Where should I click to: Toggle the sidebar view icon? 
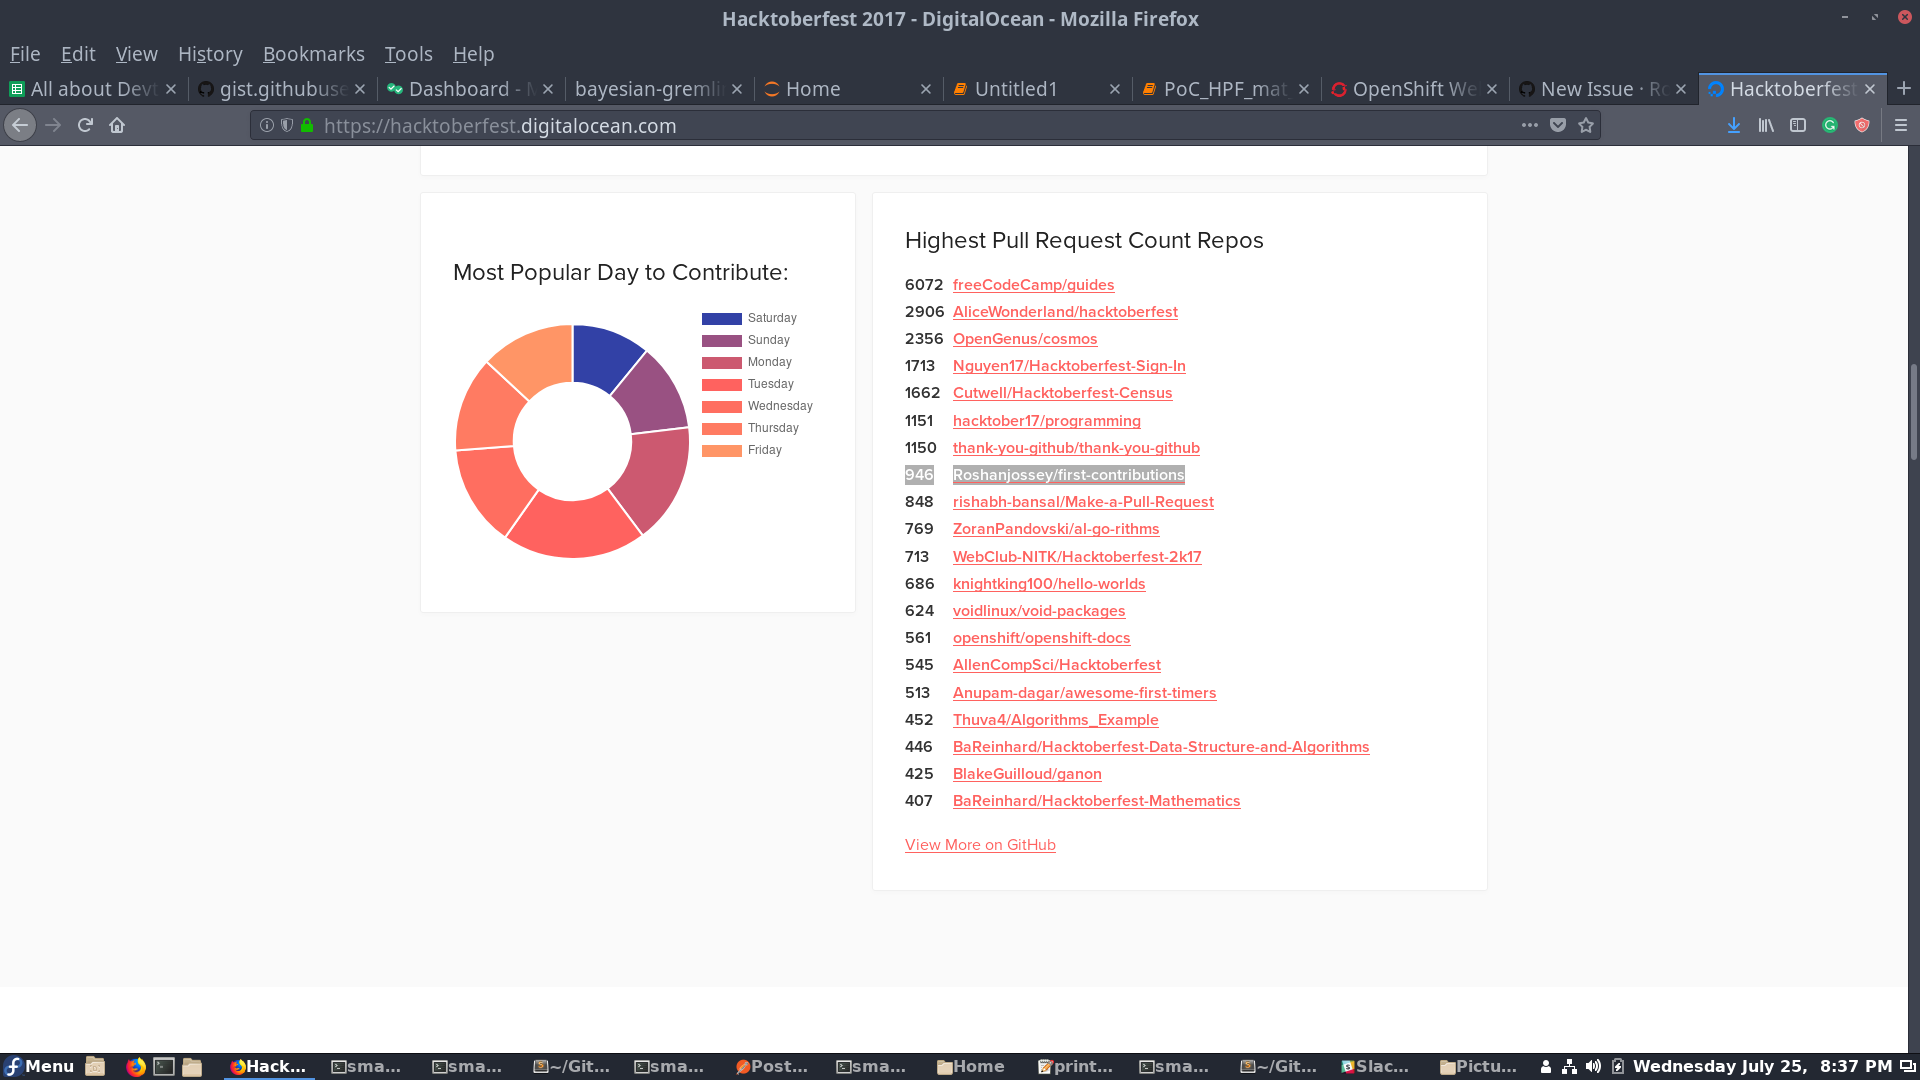1798,125
